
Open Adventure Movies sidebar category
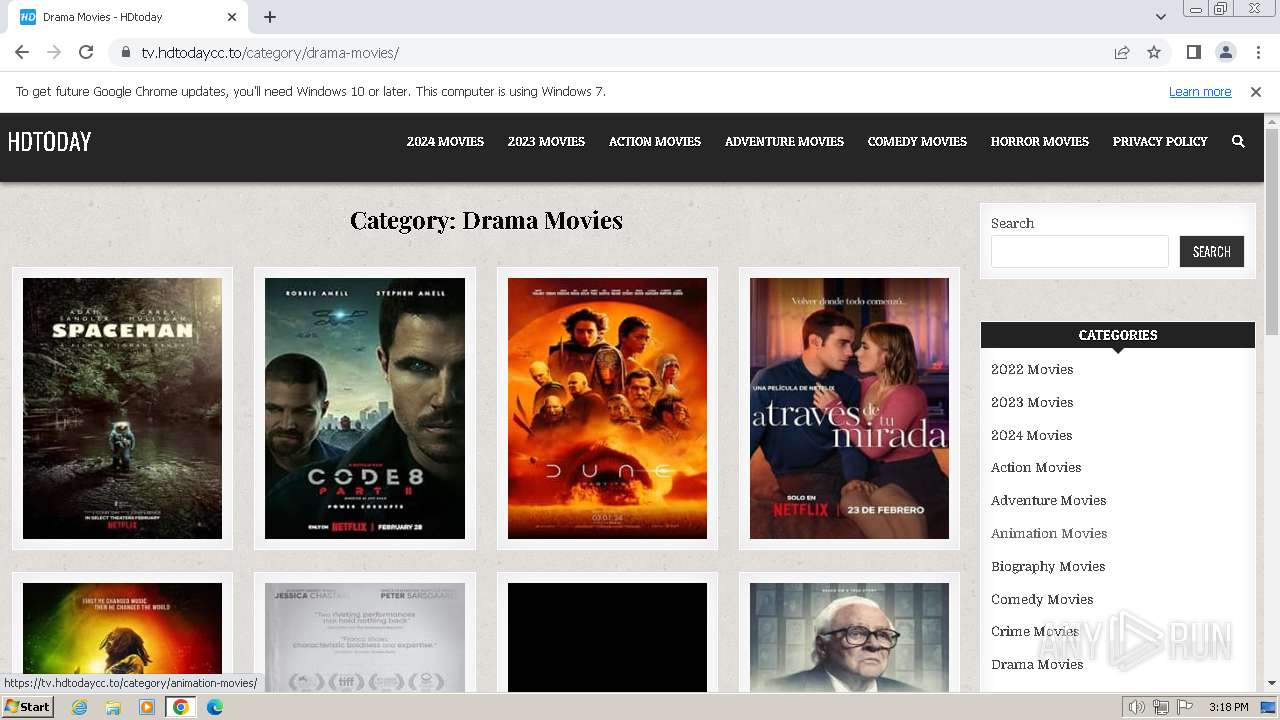[1048, 500]
